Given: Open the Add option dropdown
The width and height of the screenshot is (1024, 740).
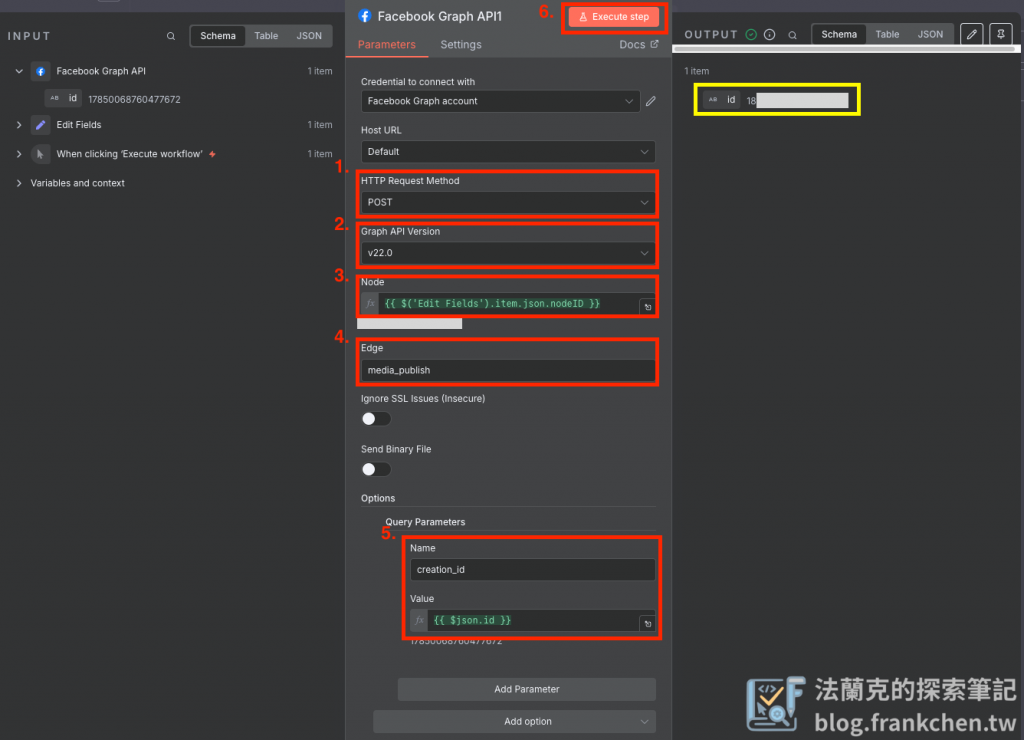Looking at the screenshot, I should pyautogui.click(x=515, y=722).
